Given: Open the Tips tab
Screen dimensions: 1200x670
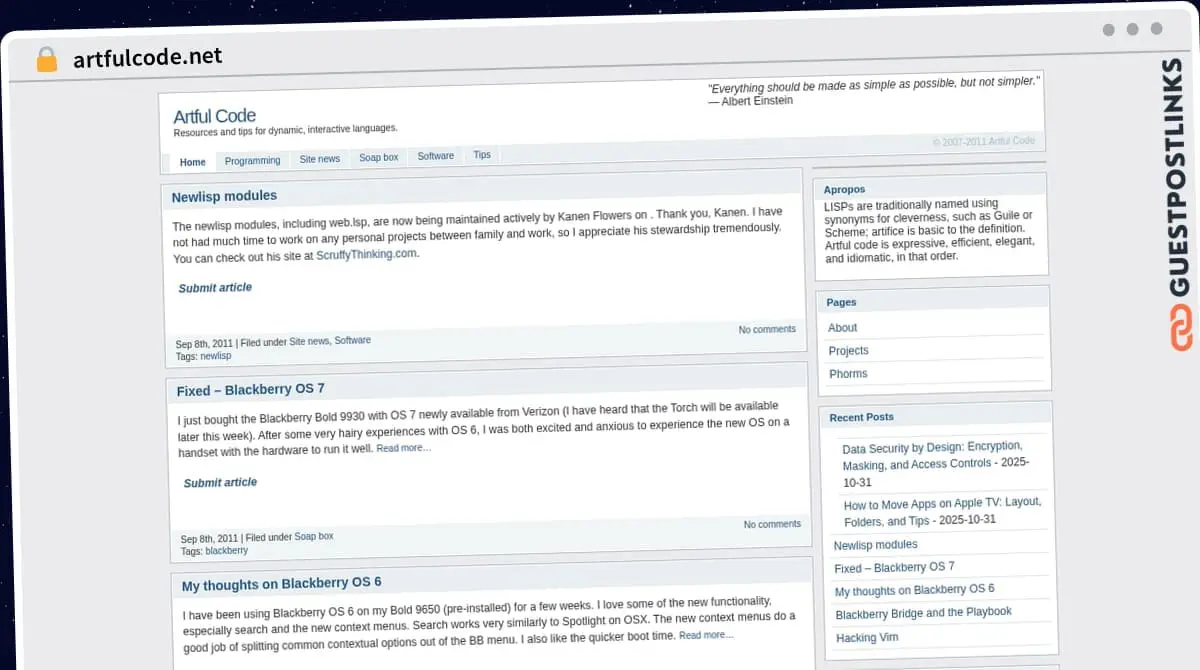Looking at the screenshot, I should tap(482, 155).
